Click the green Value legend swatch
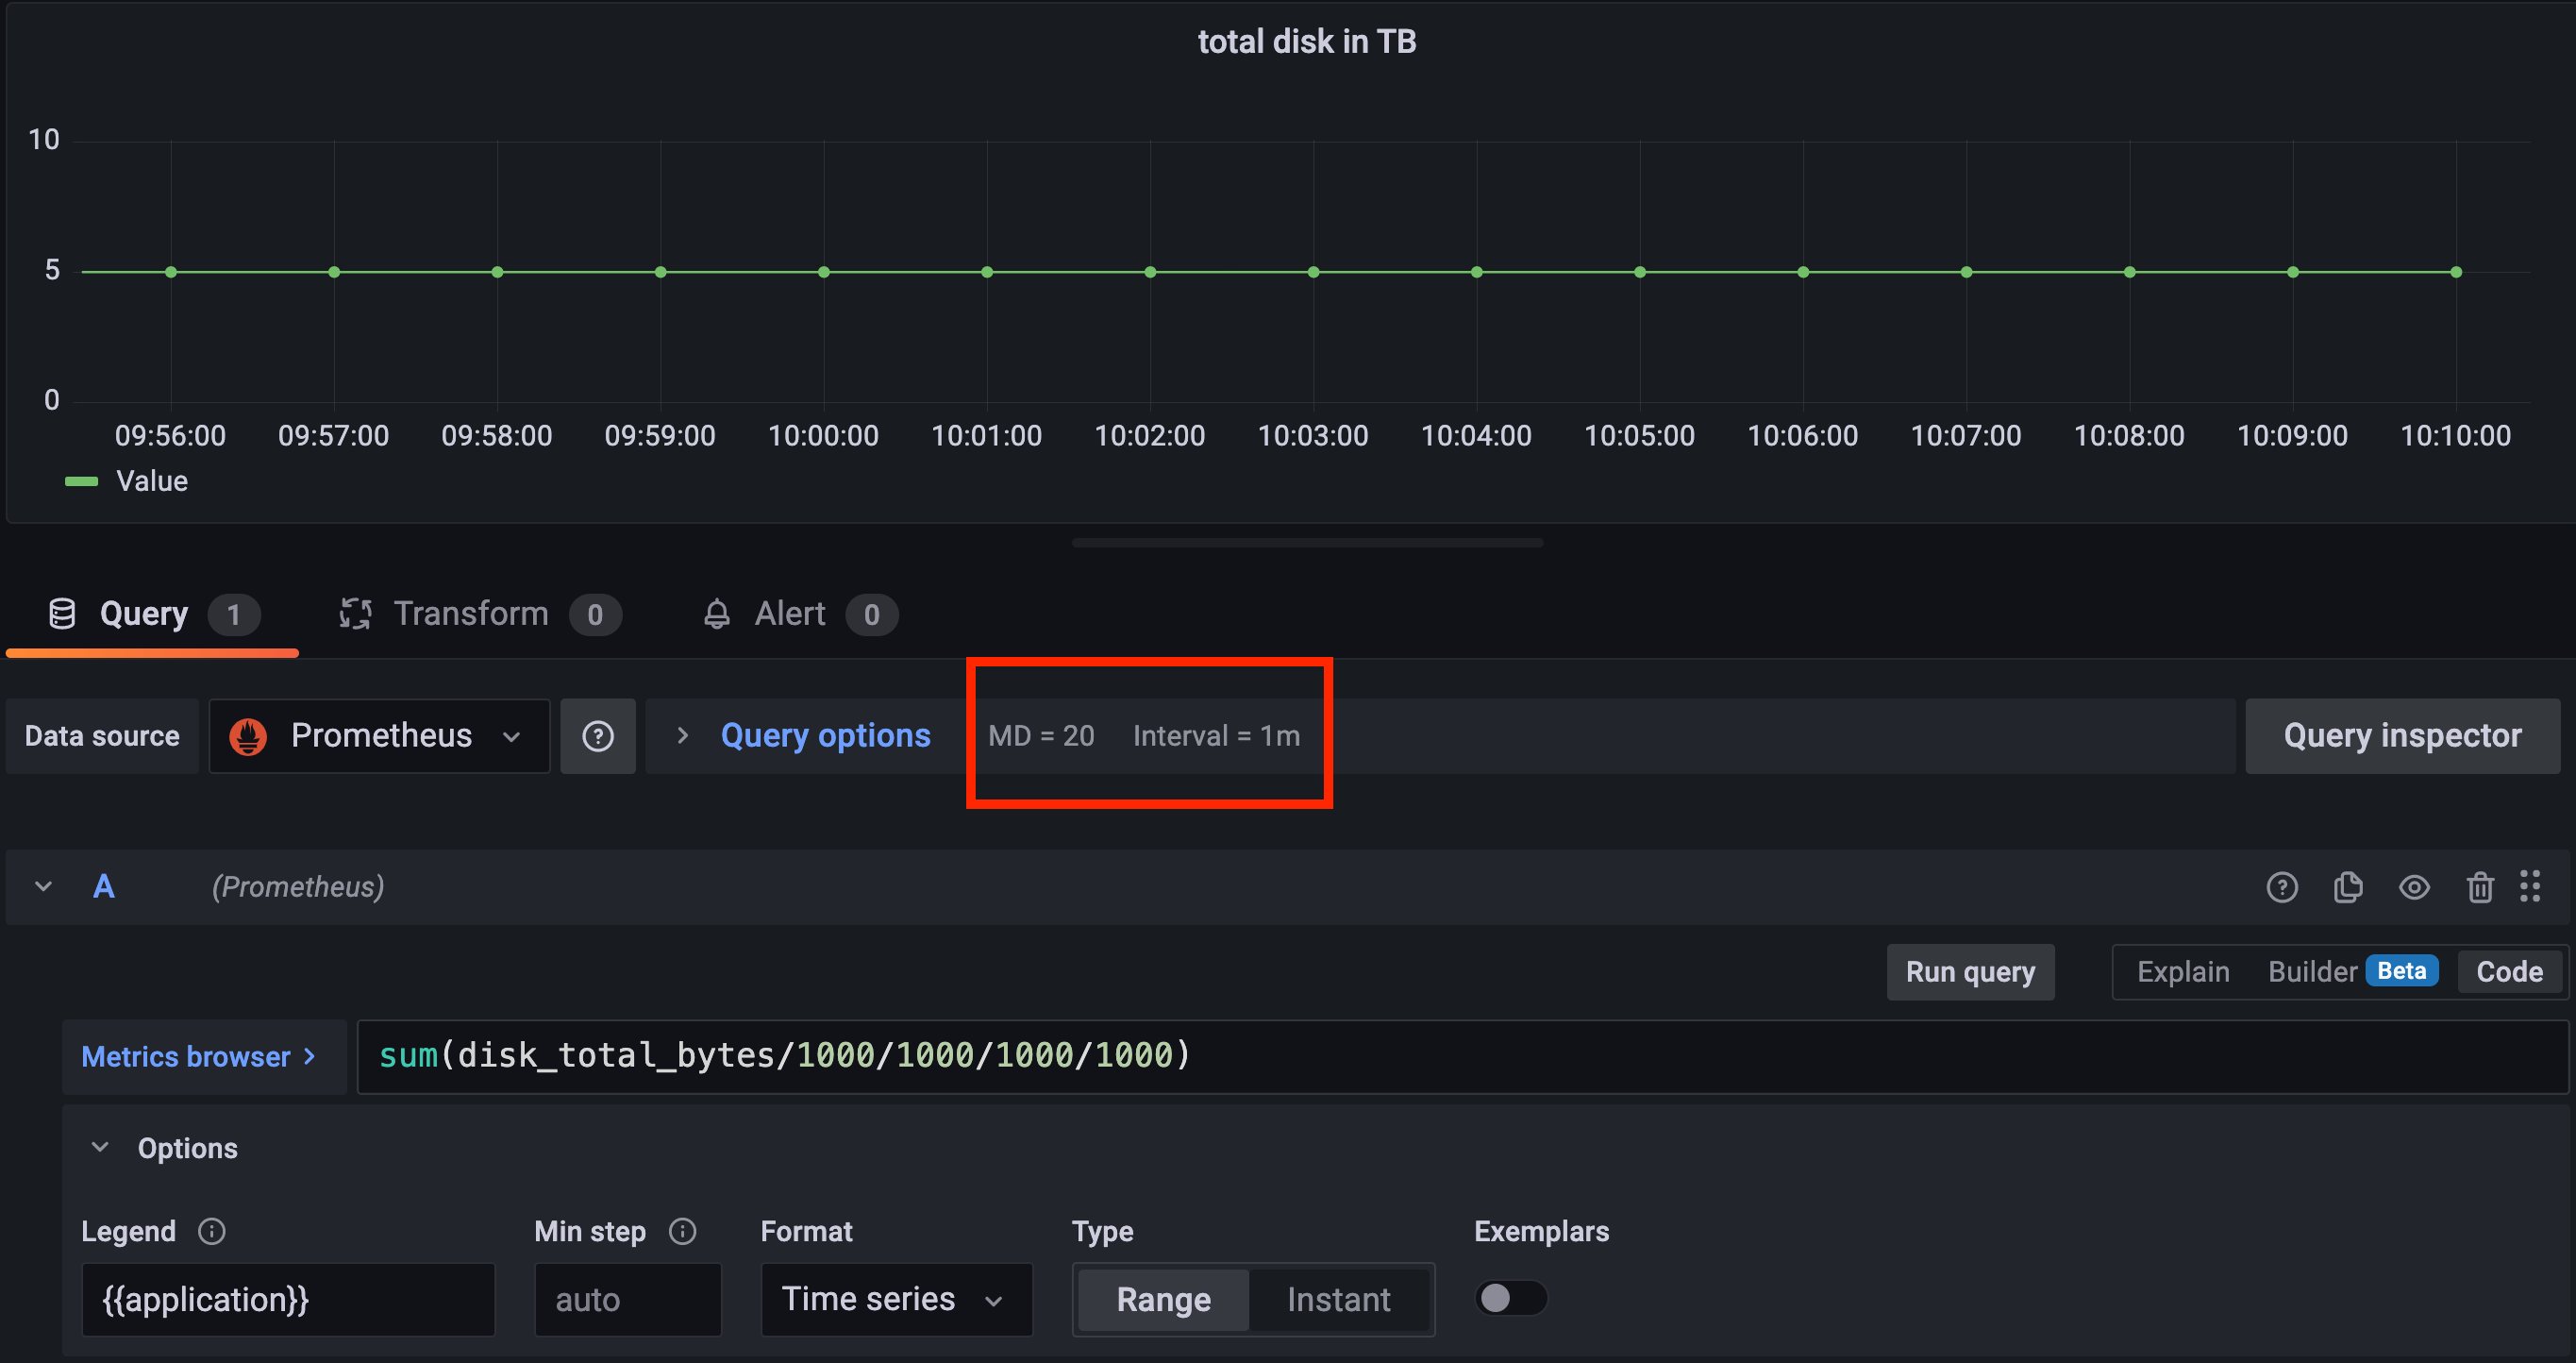Screen dimensions: 2576x1363 pos(81,481)
